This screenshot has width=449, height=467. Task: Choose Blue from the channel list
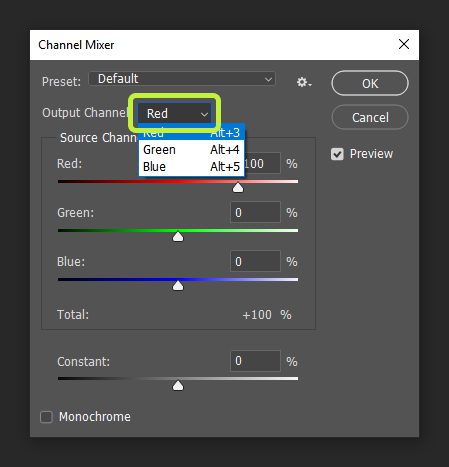click(191, 167)
